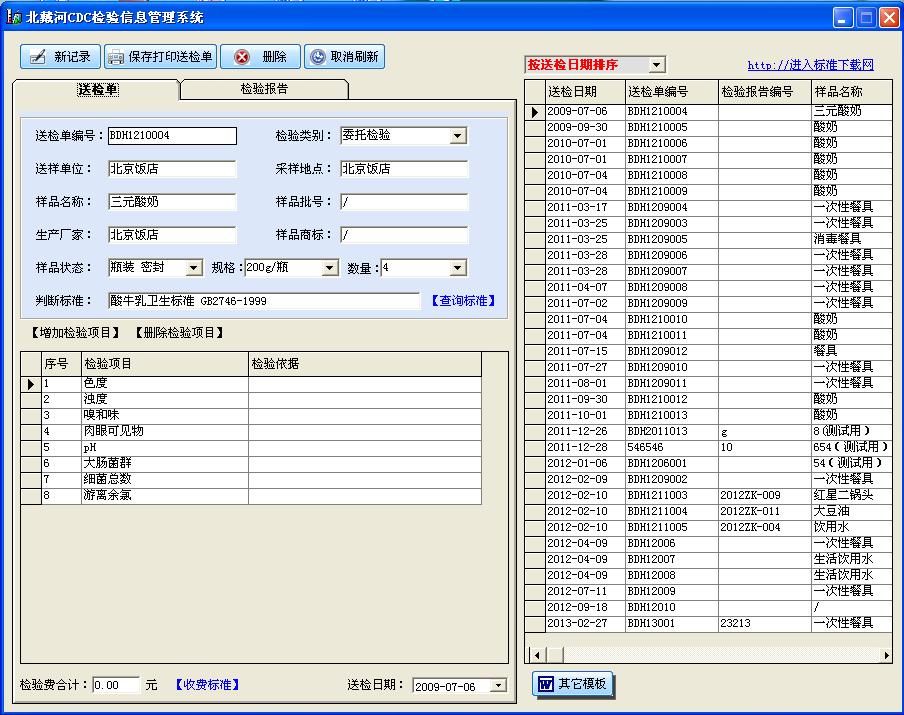Expand the 检验类别 dropdown
Viewport: 904px width, 715px height.
(458, 136)
